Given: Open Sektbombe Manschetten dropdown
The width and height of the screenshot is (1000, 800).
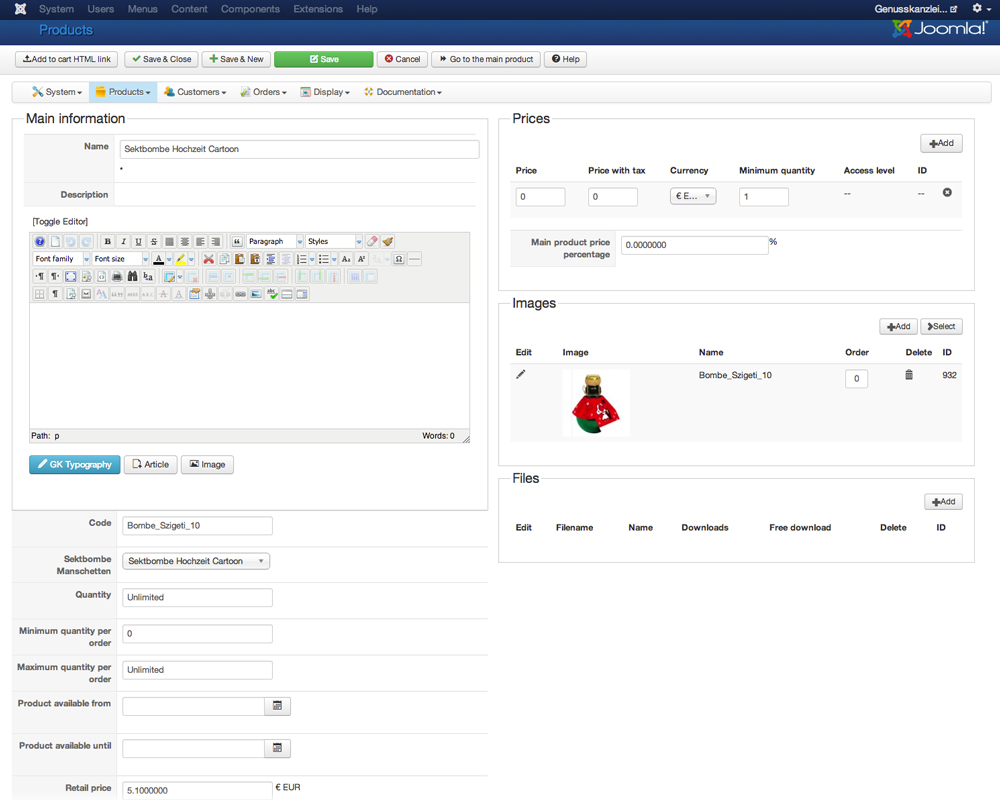Looking at the screenshot, I should point(196,561).
